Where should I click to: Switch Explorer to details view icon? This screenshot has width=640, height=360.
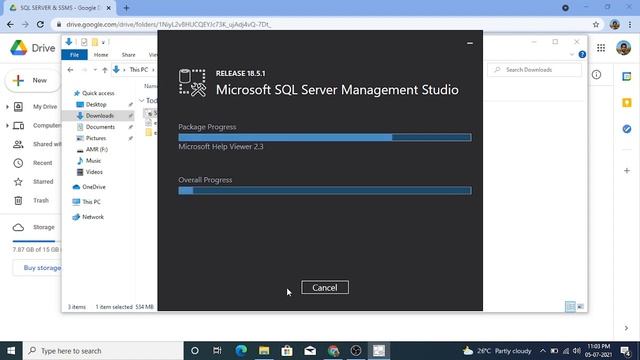570,306
